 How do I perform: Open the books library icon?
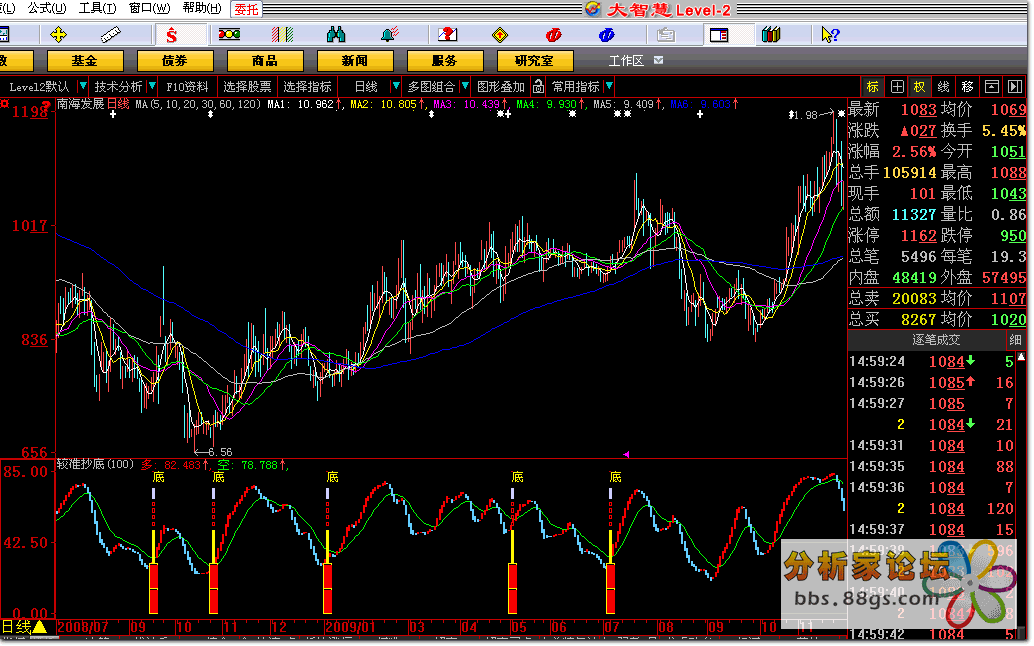771,35
